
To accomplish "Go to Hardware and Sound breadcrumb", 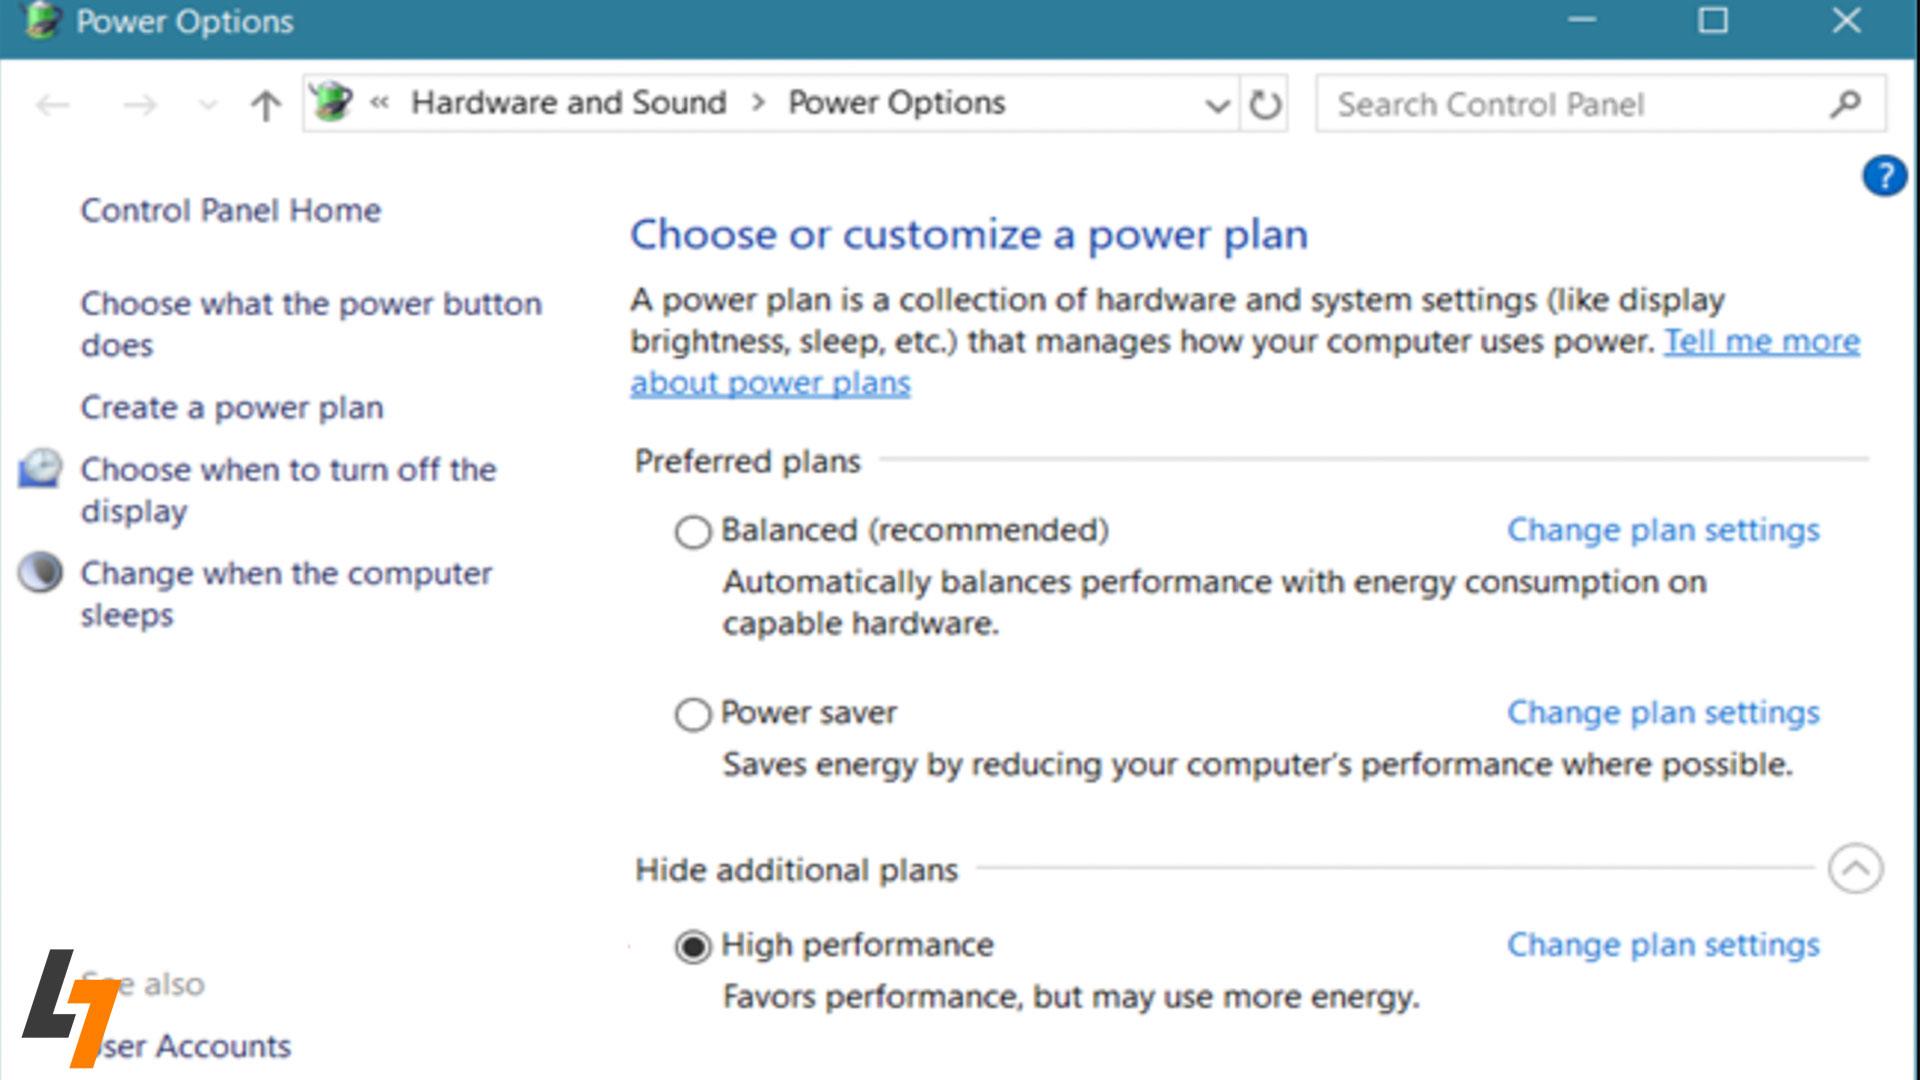I will click(568, 102).
